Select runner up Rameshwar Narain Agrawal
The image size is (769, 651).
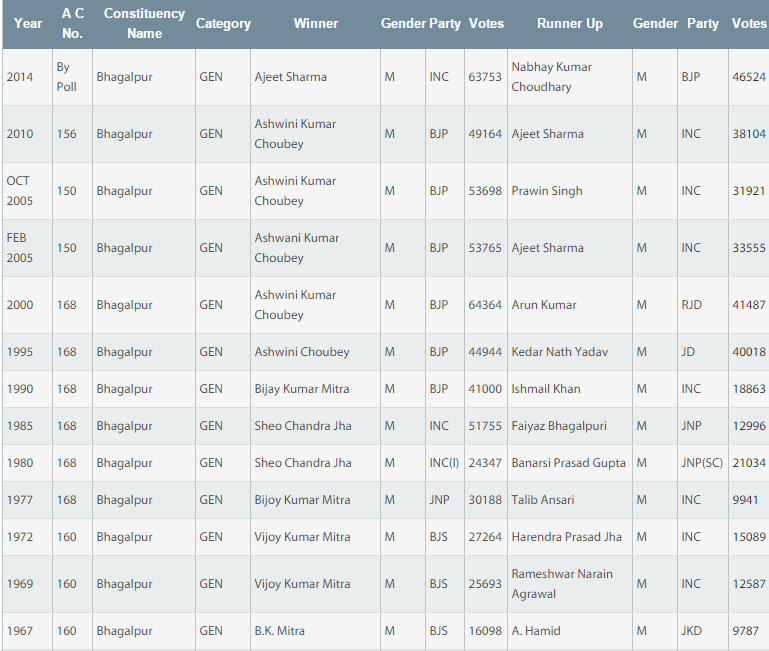(562, 584)
